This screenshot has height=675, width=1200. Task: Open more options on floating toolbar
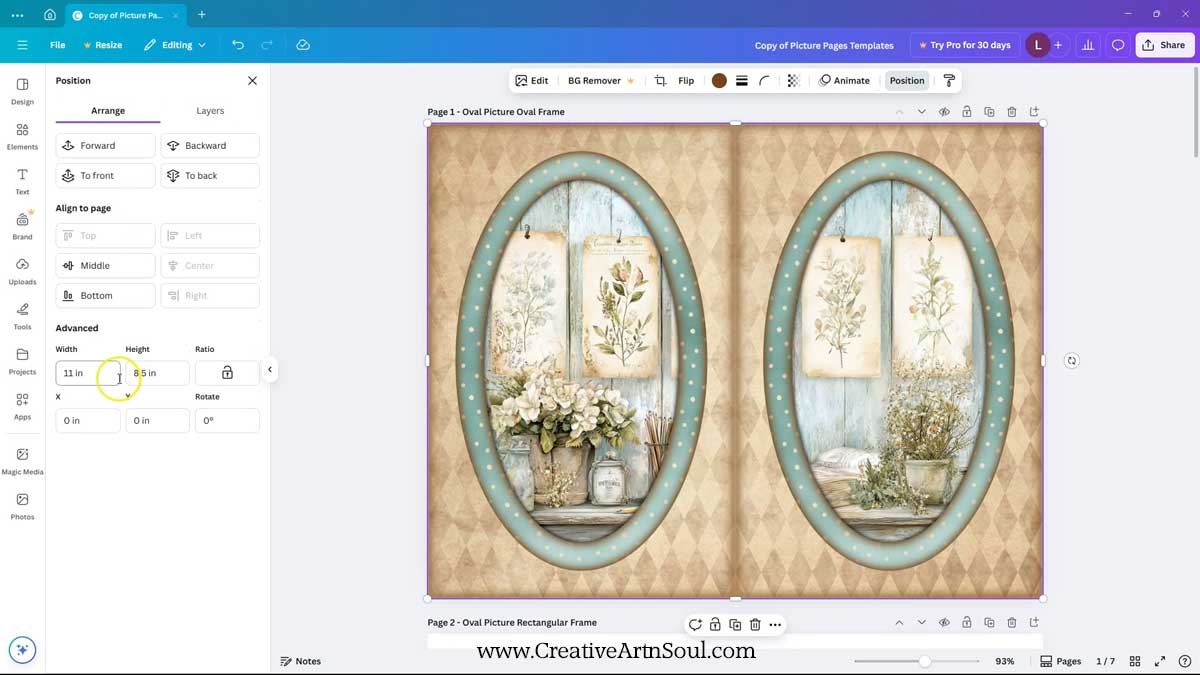pyautogui.click(x=775, y=625)
